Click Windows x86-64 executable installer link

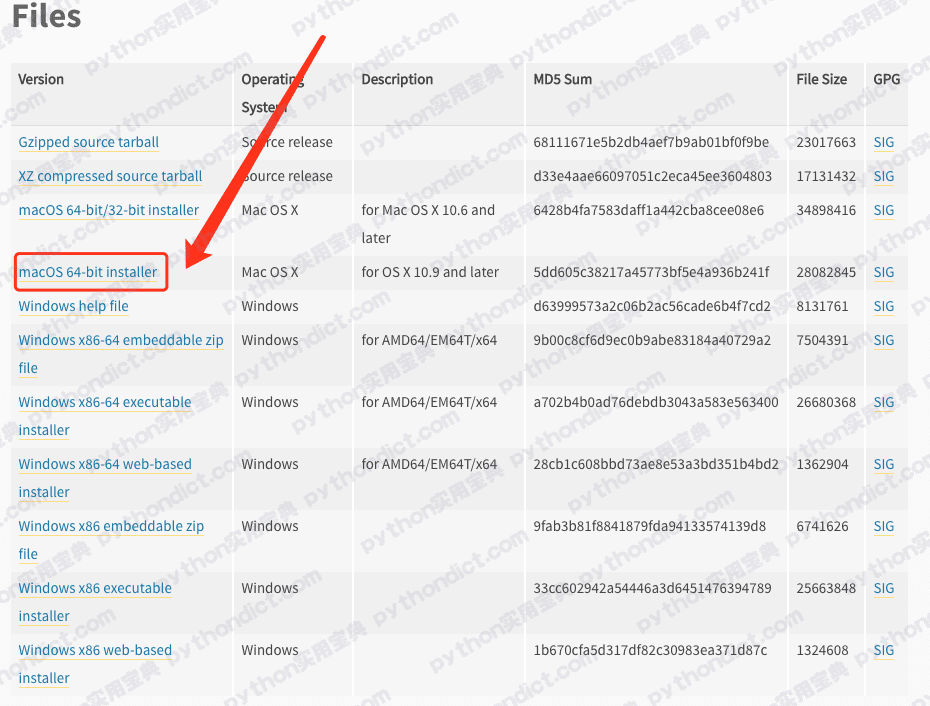click(104, 402)
